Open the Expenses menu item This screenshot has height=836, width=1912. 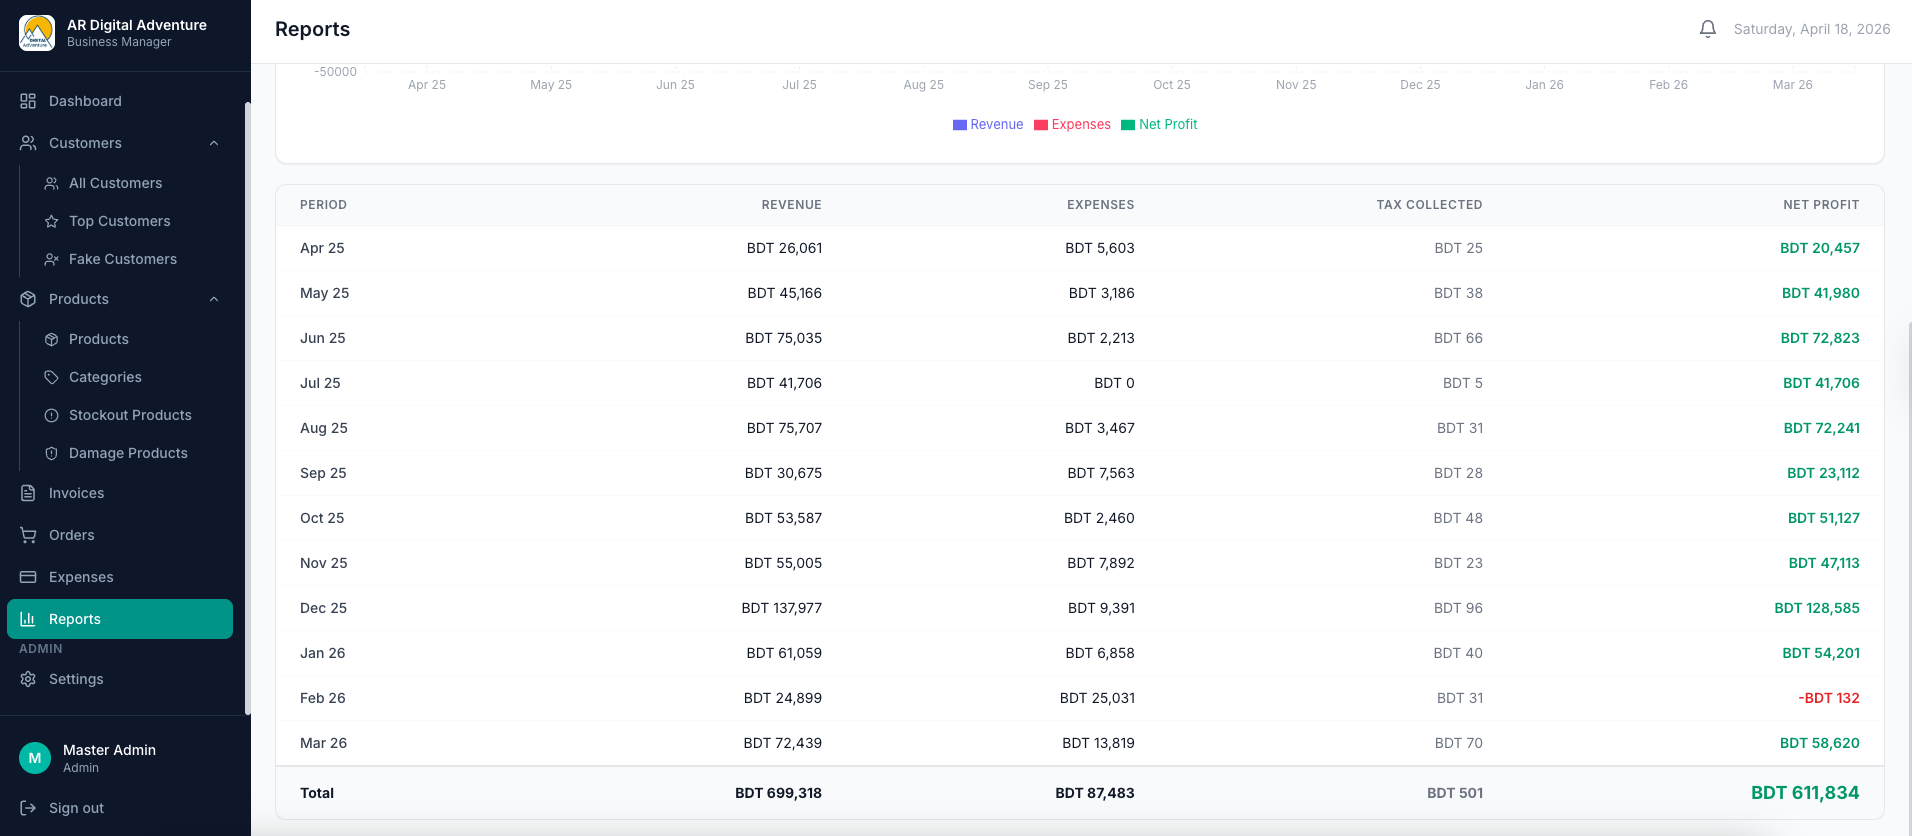point(81,577)
